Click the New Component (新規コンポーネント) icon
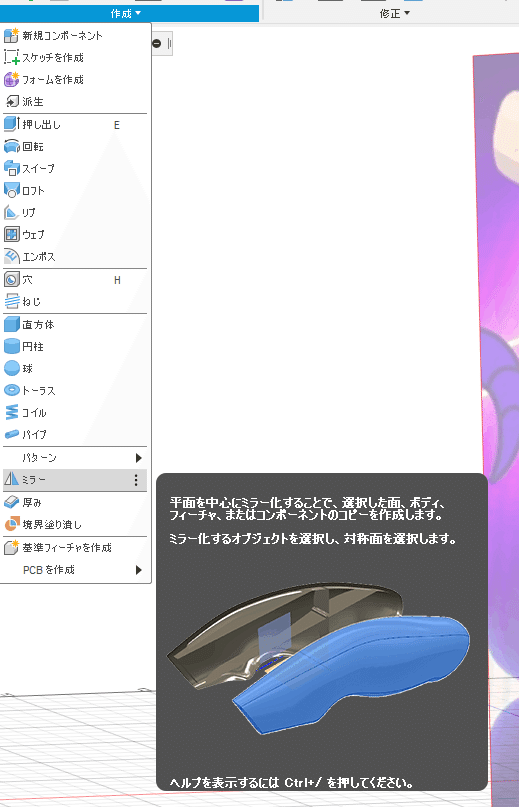The width and height of the screenshot is (519, 807). (x=11, y=36)
